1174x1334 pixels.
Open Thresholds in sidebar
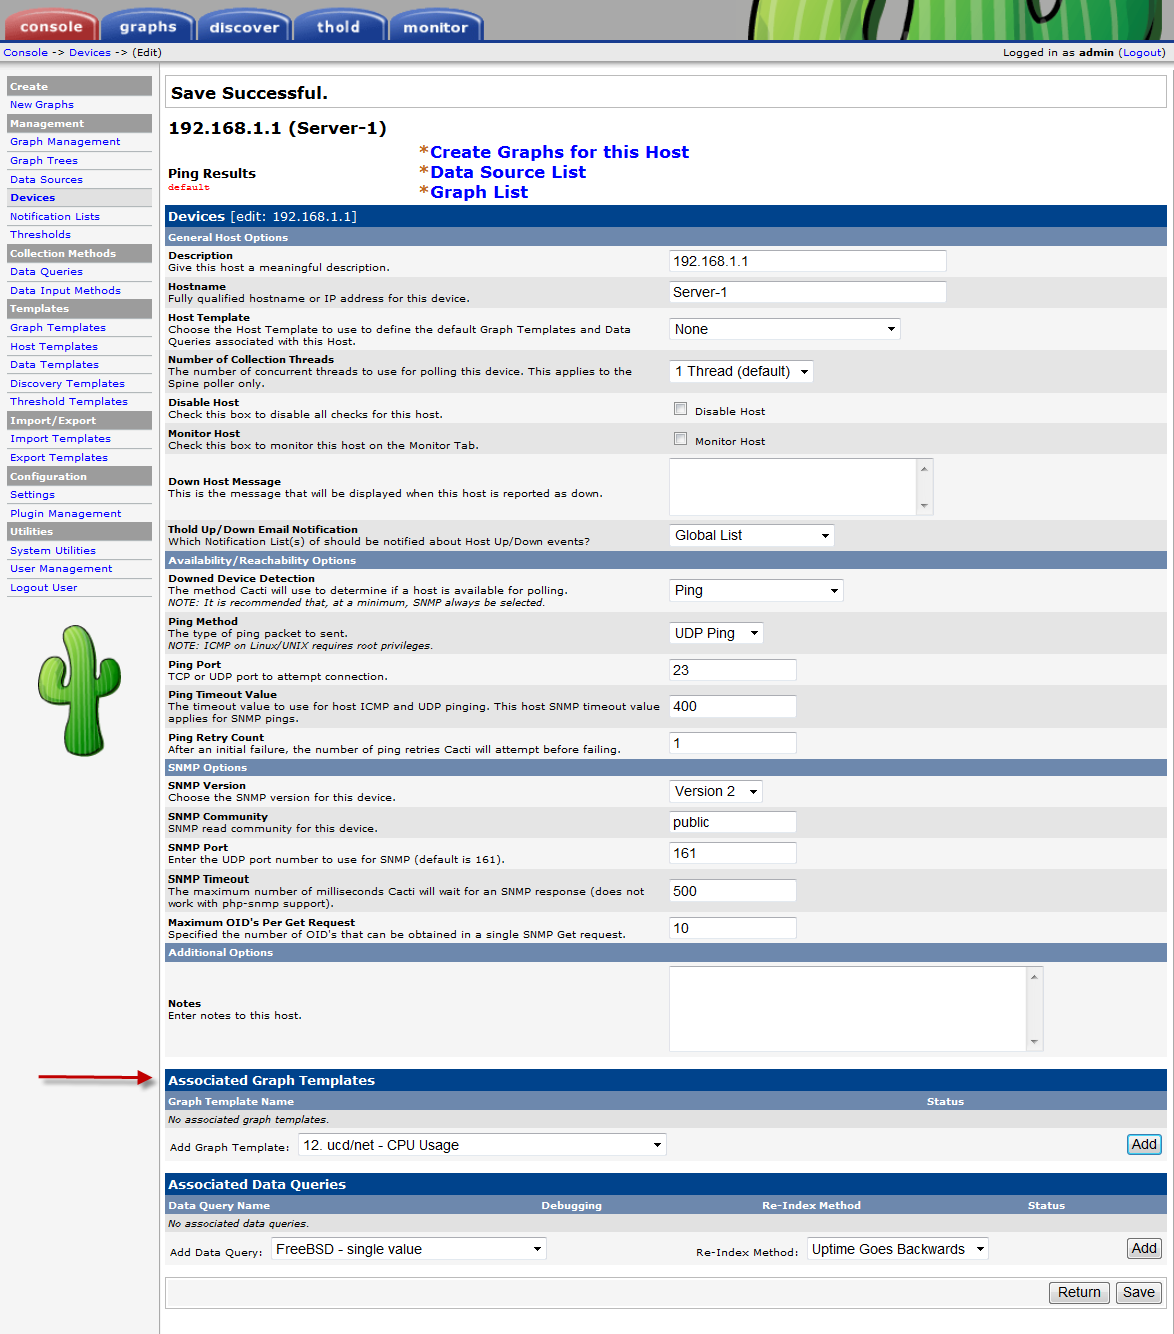point(40,235)
